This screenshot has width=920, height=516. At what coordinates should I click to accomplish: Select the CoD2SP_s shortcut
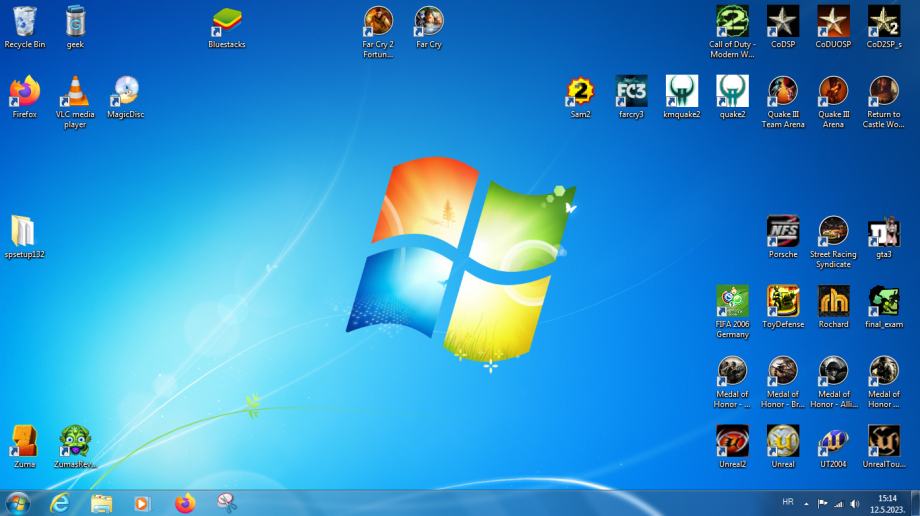coord(884,28)
